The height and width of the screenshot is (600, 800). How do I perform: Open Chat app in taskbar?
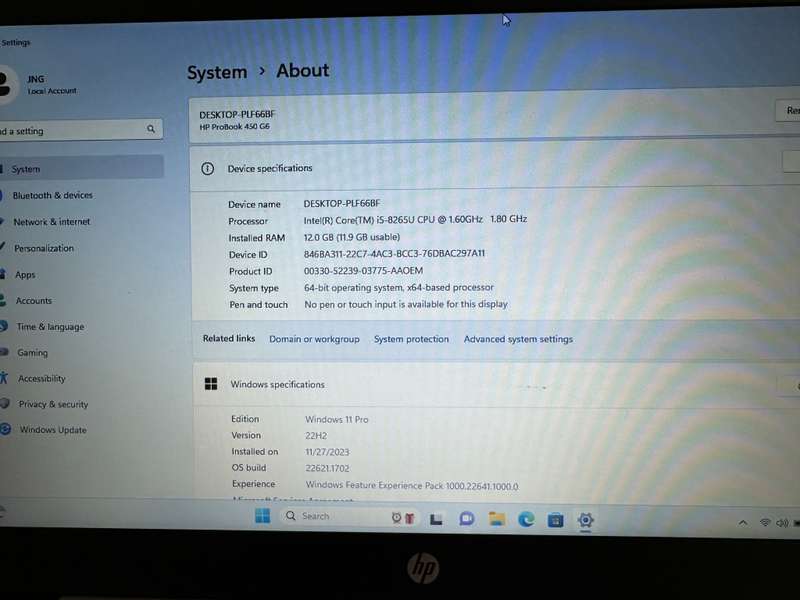[x=466, y=519]
